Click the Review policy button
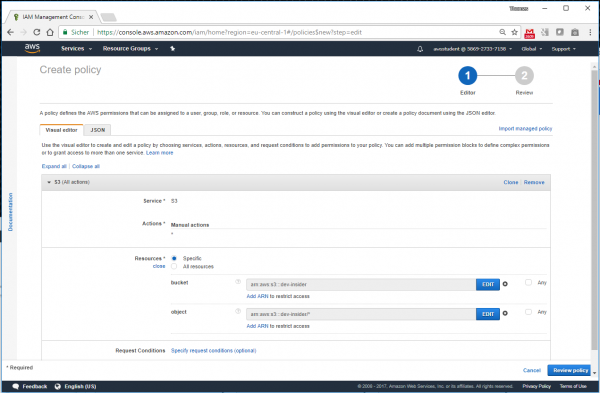This screenshot has width=600, height=393. click(x=570, y=370)
